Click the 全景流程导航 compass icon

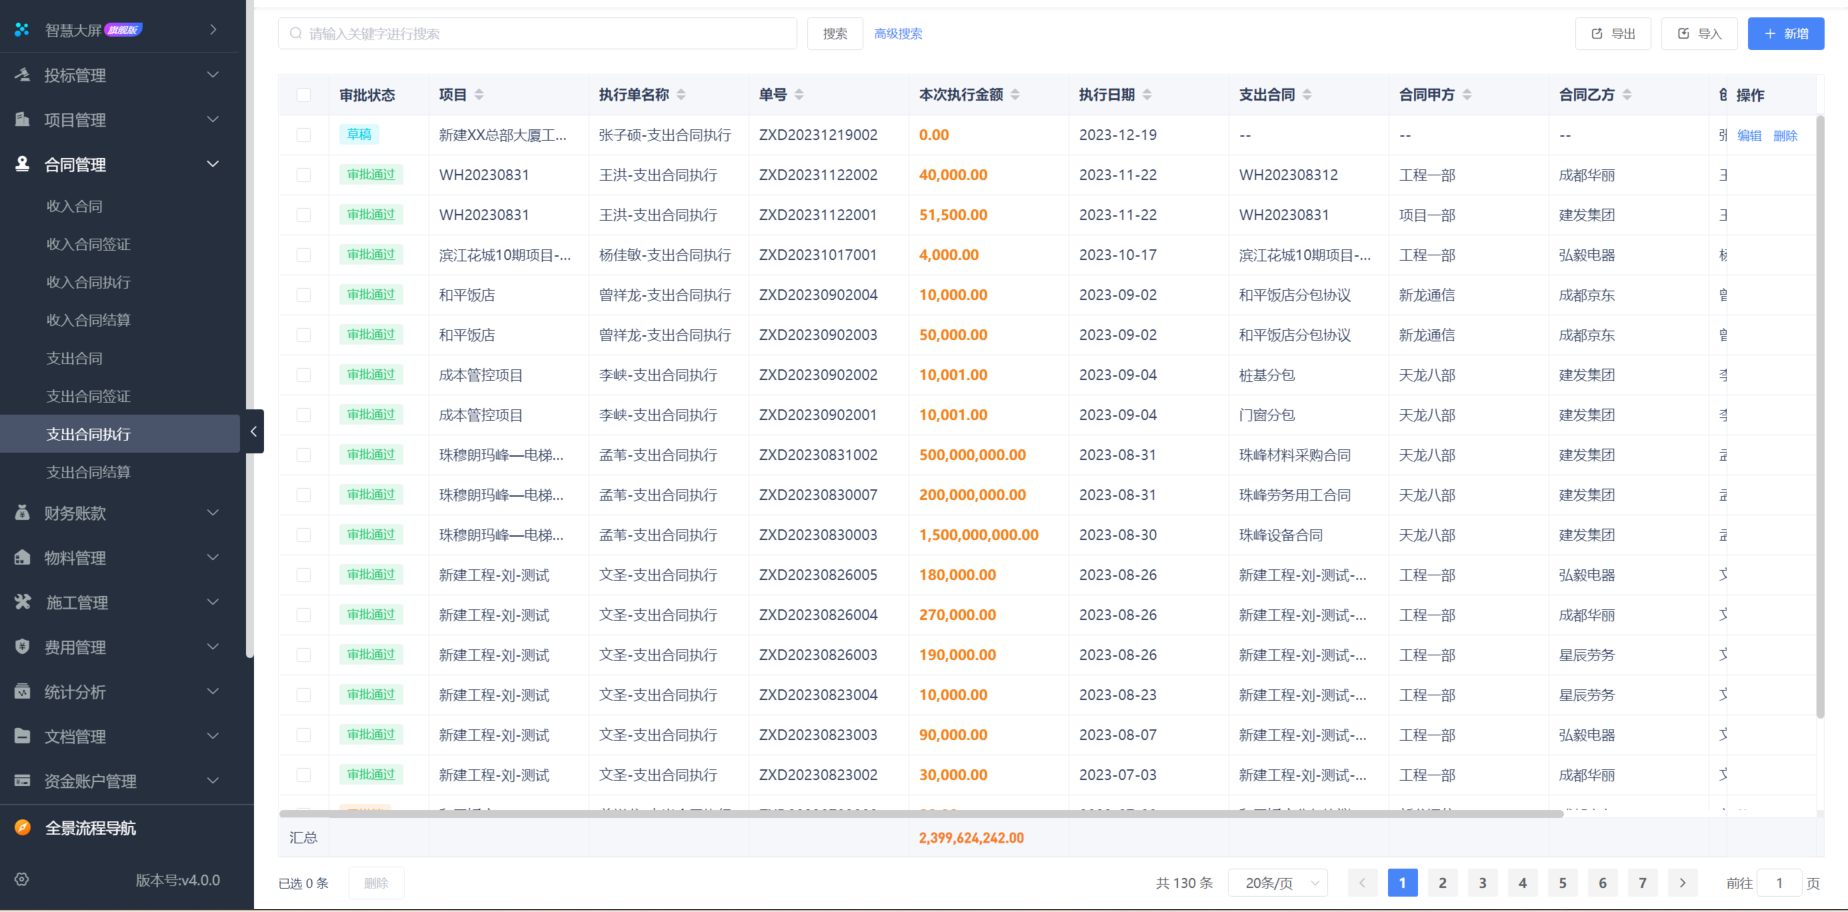click(x=22, y=828)
